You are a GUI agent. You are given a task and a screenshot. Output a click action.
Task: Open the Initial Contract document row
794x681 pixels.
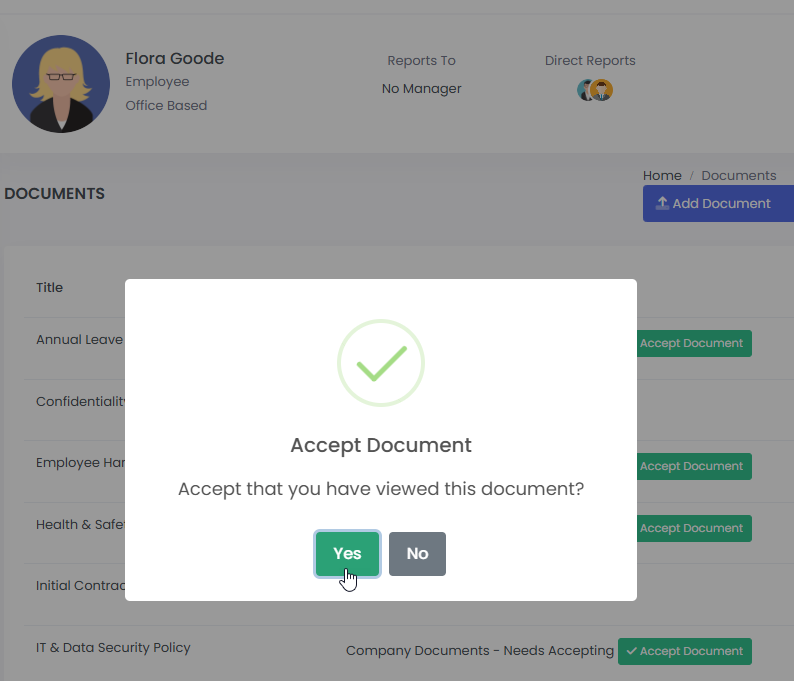tap(80, 585)
